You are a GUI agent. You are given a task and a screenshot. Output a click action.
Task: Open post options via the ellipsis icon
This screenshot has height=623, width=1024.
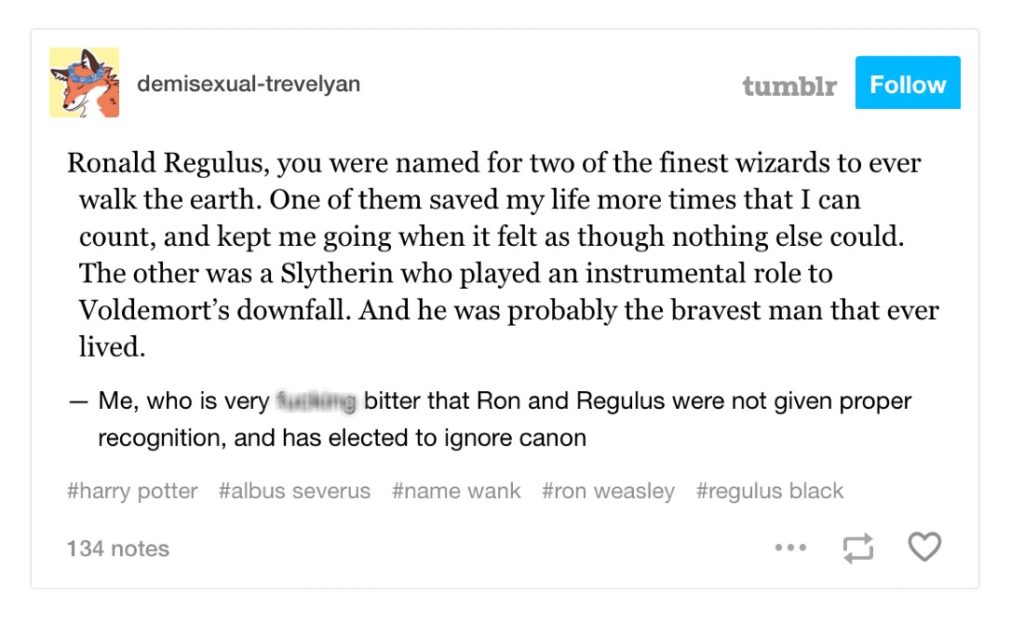click(x=791, y=547)
